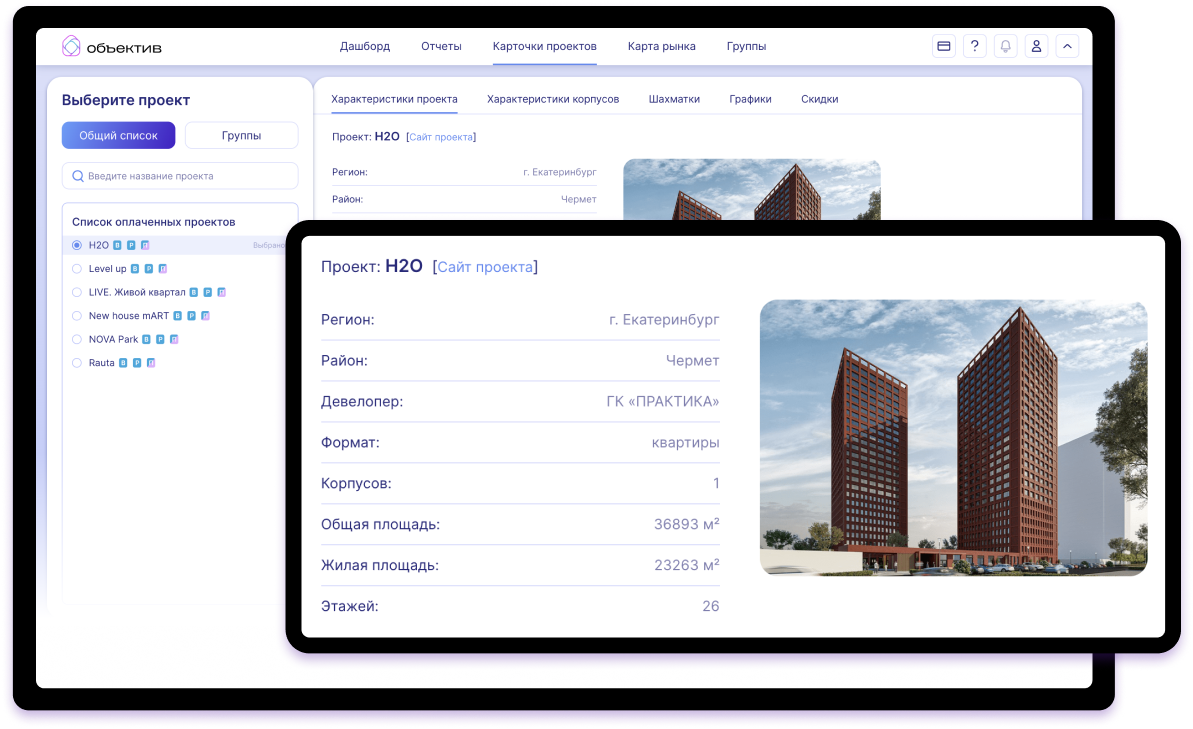
Task: Click the Введите название проекта search field
Action: pos(180,177)
